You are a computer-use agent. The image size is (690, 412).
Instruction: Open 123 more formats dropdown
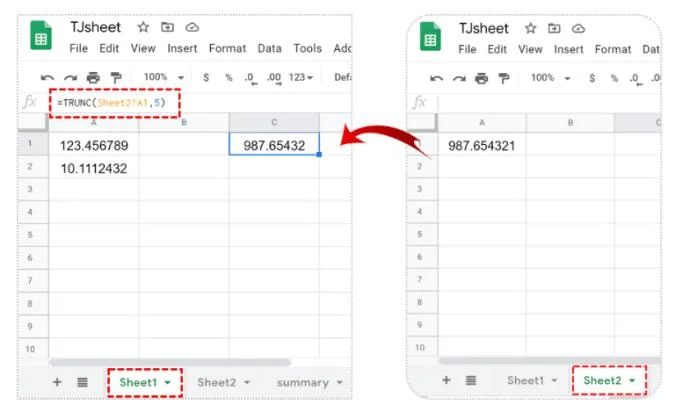301,77
